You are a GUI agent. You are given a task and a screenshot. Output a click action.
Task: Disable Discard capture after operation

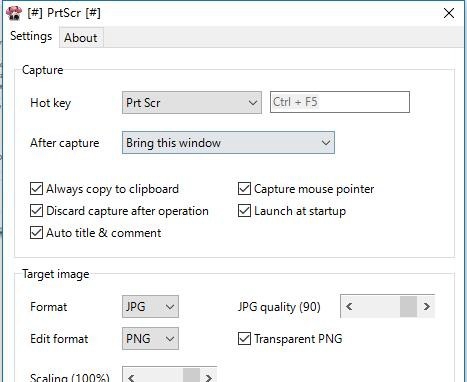click(36, 211)
